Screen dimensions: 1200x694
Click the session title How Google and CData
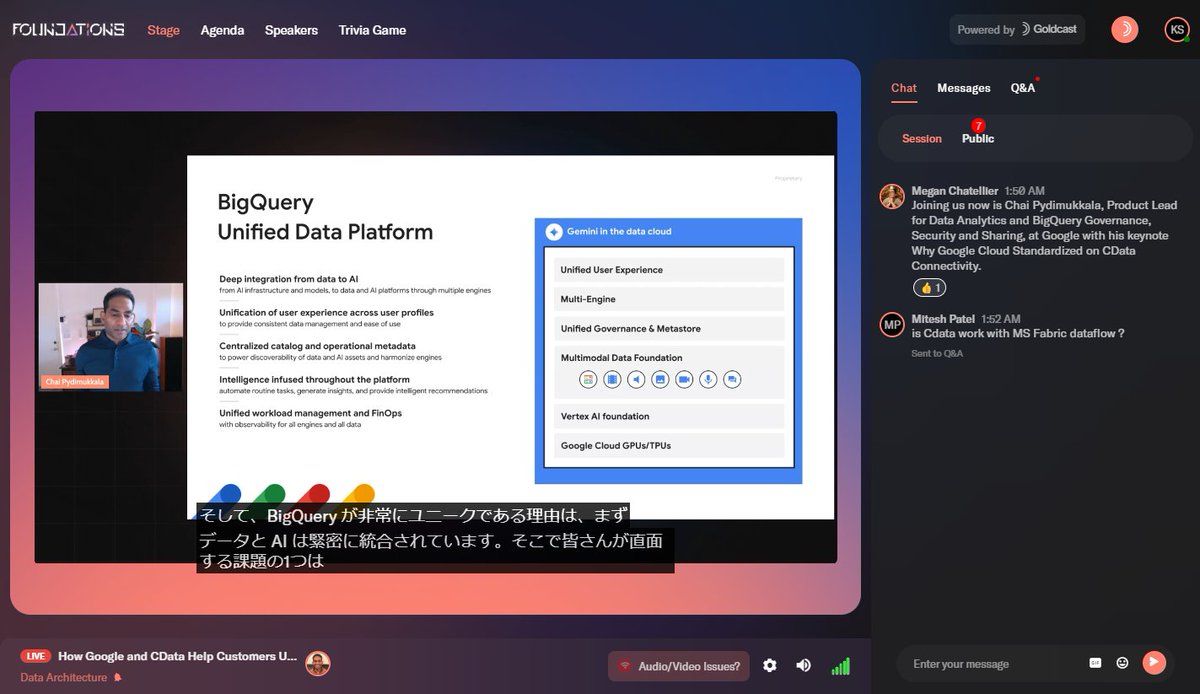point(177,656)
